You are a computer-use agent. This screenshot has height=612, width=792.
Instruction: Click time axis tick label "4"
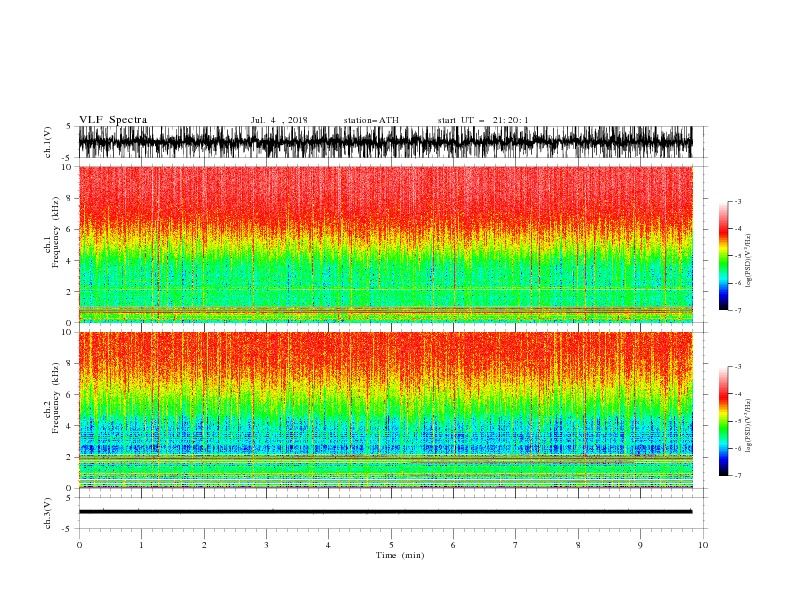point(328,545)
